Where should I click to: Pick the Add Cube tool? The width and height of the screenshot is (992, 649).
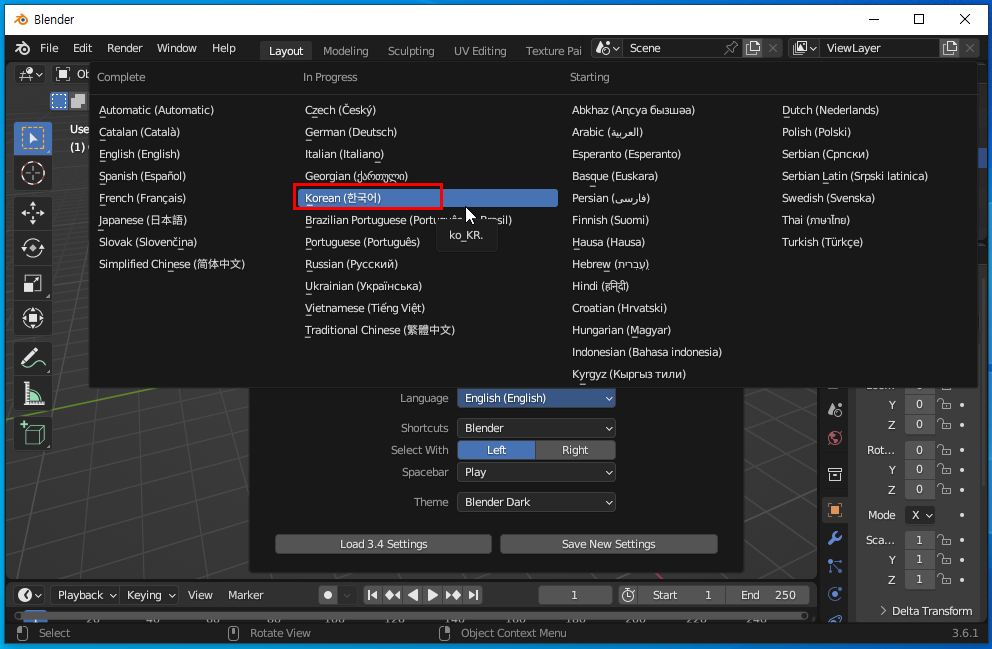pos(33,433)
